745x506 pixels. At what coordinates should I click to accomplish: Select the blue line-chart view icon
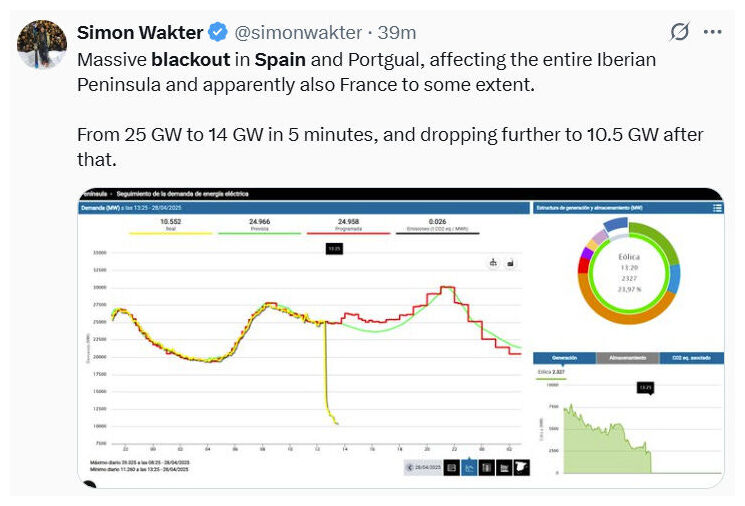click(469, 468)
